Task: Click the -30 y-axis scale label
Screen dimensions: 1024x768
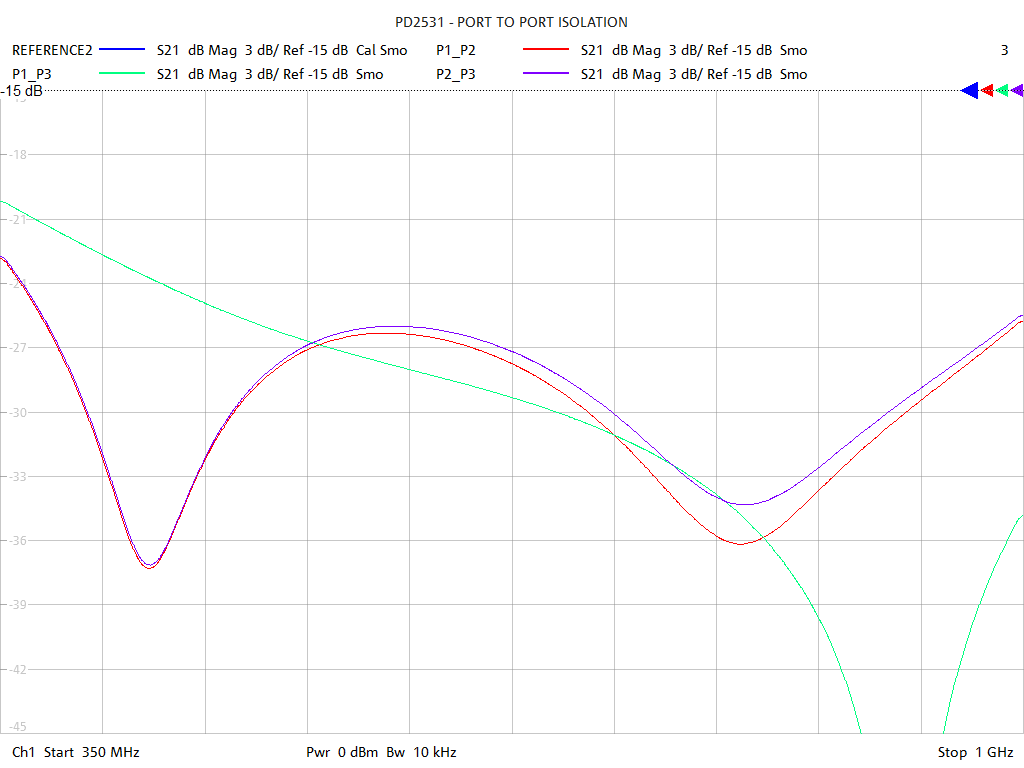Action: tap(18, 413)
